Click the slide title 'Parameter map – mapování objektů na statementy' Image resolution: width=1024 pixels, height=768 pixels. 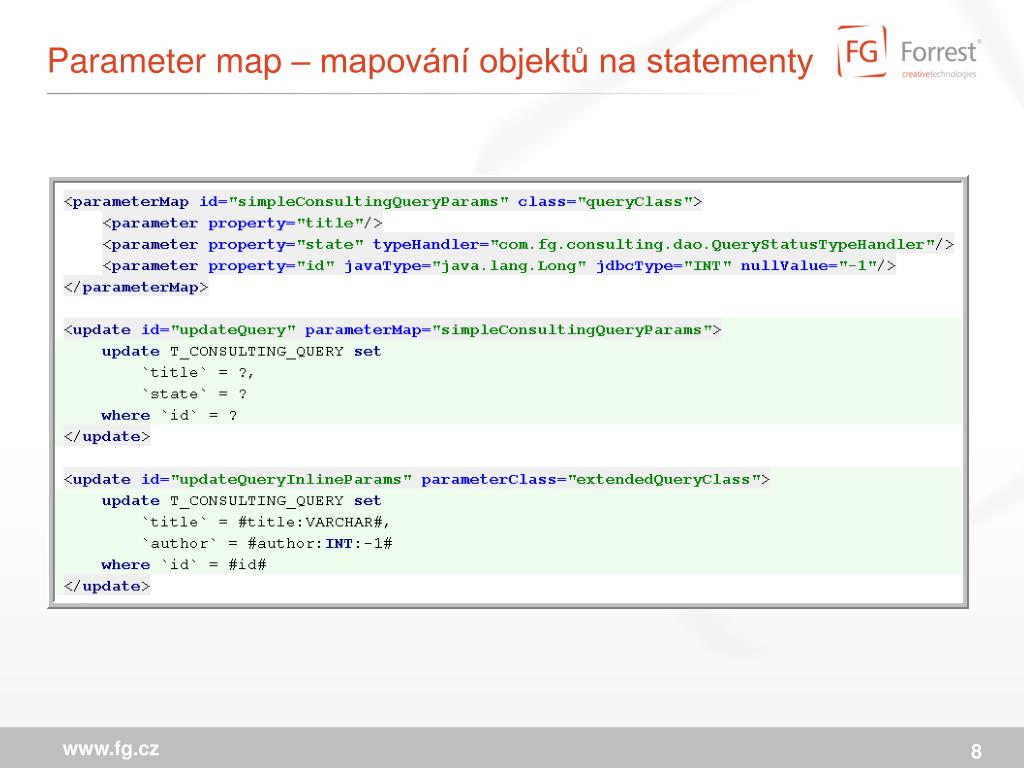coord(430,61)
